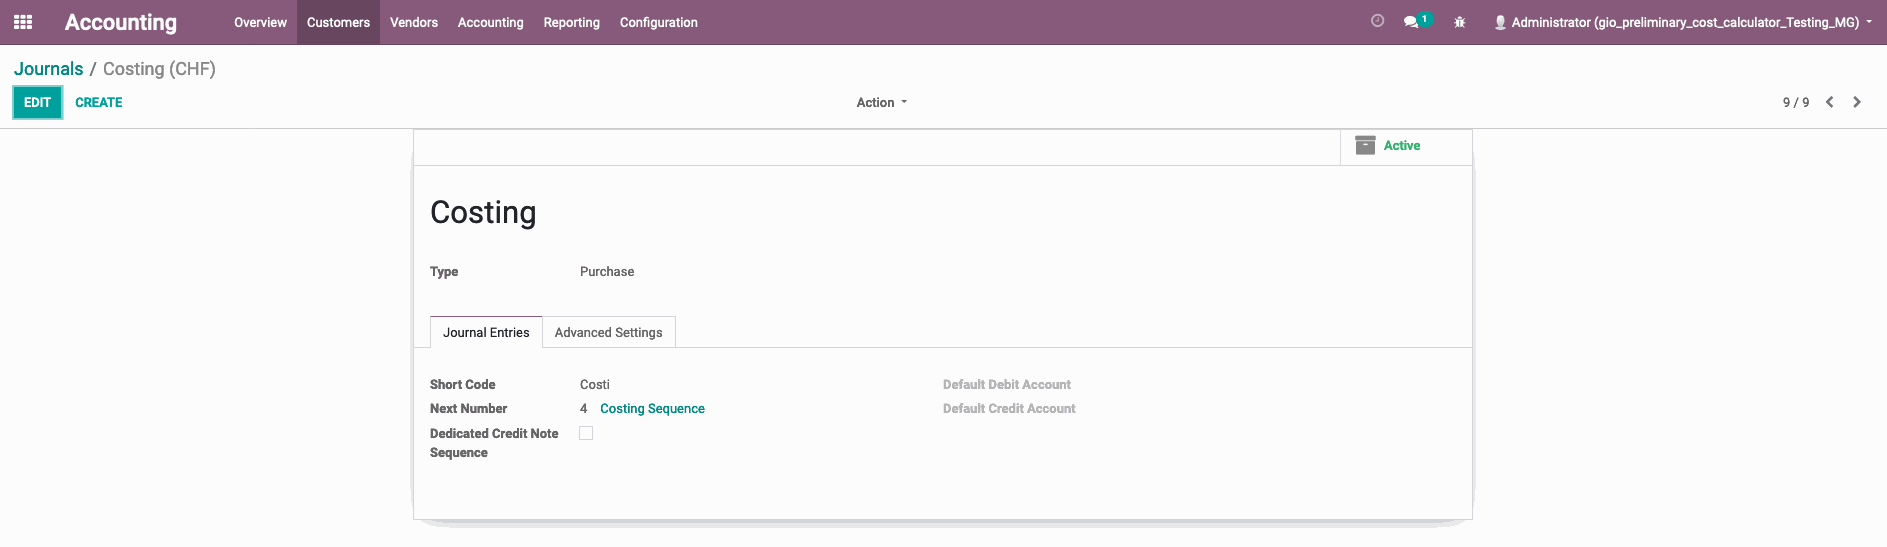
Task: Open the Reporting menu
Action: [x=572, y=22]
